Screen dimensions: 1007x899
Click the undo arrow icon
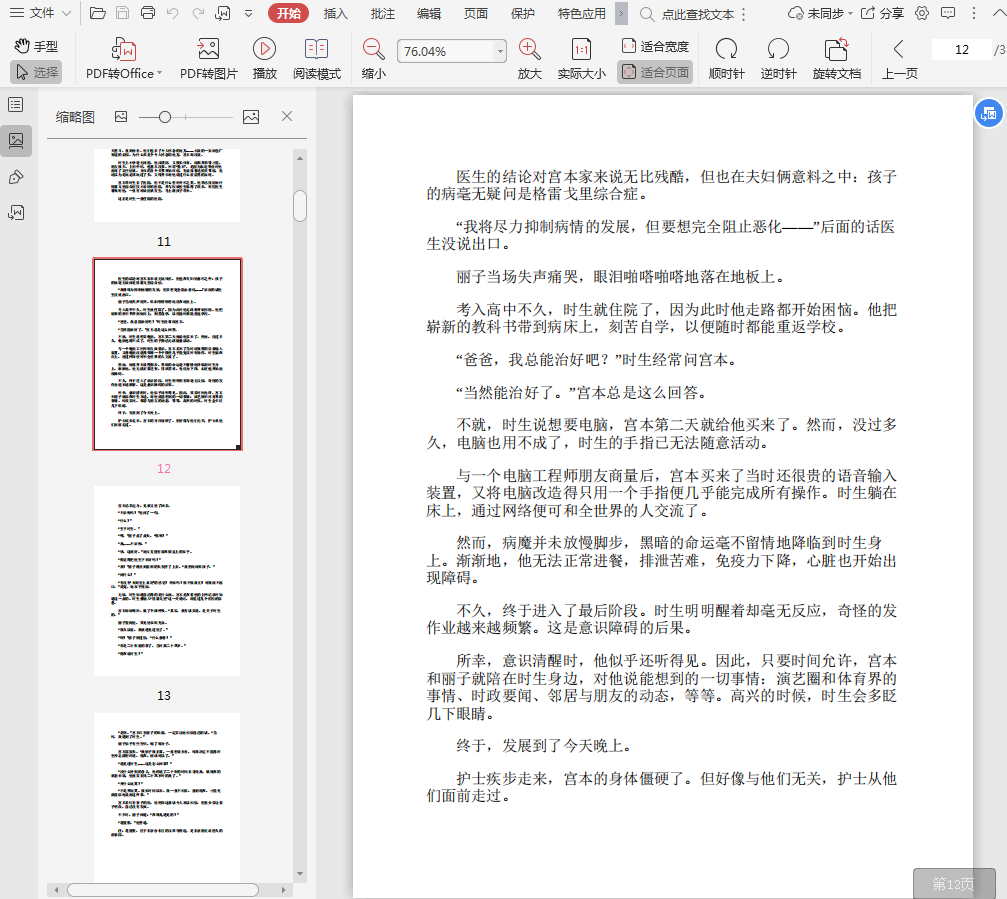coord(172,13)
